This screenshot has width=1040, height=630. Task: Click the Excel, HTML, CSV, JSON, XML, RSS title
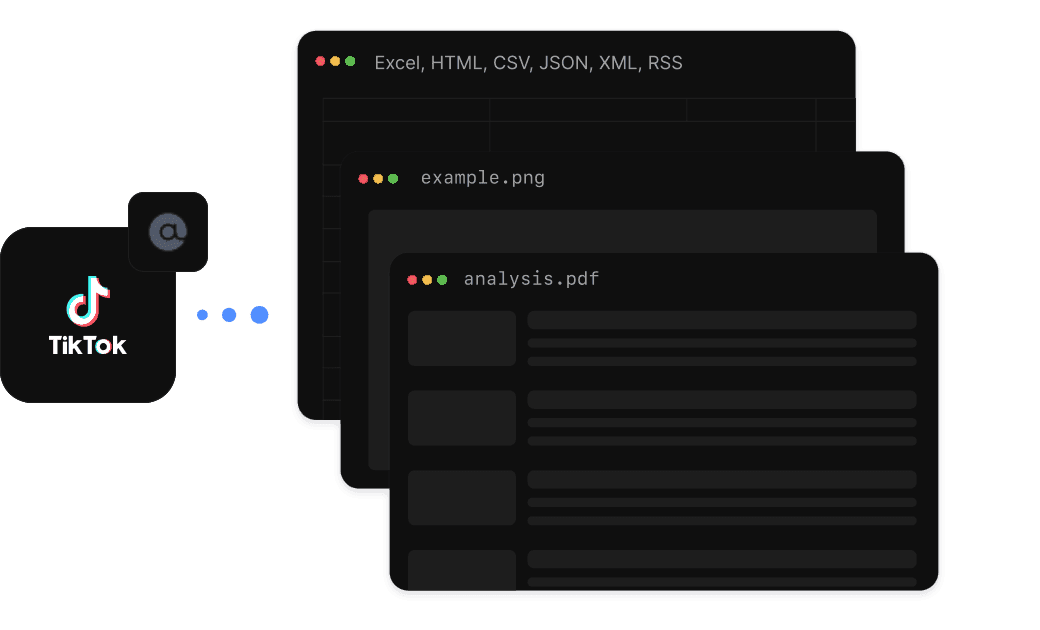coord(529,63)
